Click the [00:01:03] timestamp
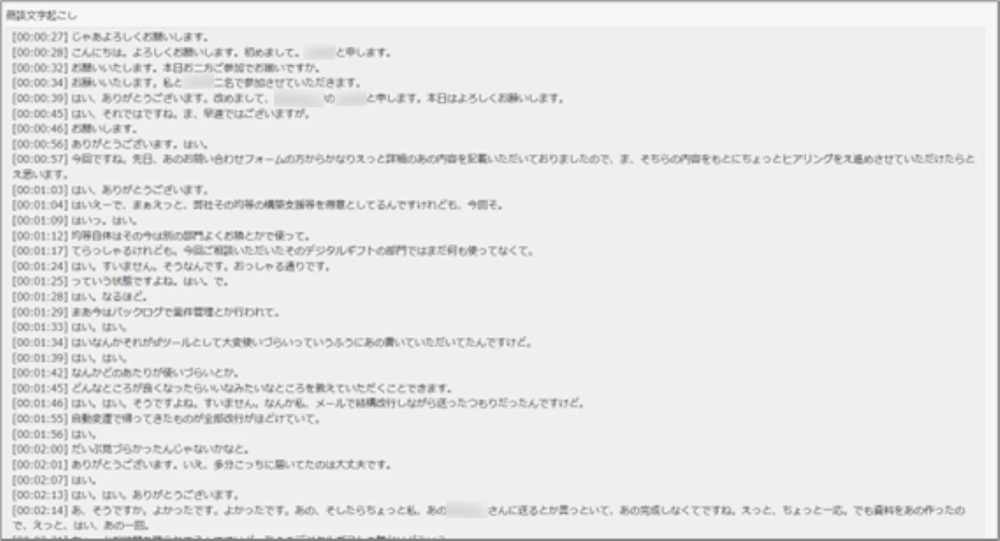This screenshot has height=541, width=1000. (39, 189)
